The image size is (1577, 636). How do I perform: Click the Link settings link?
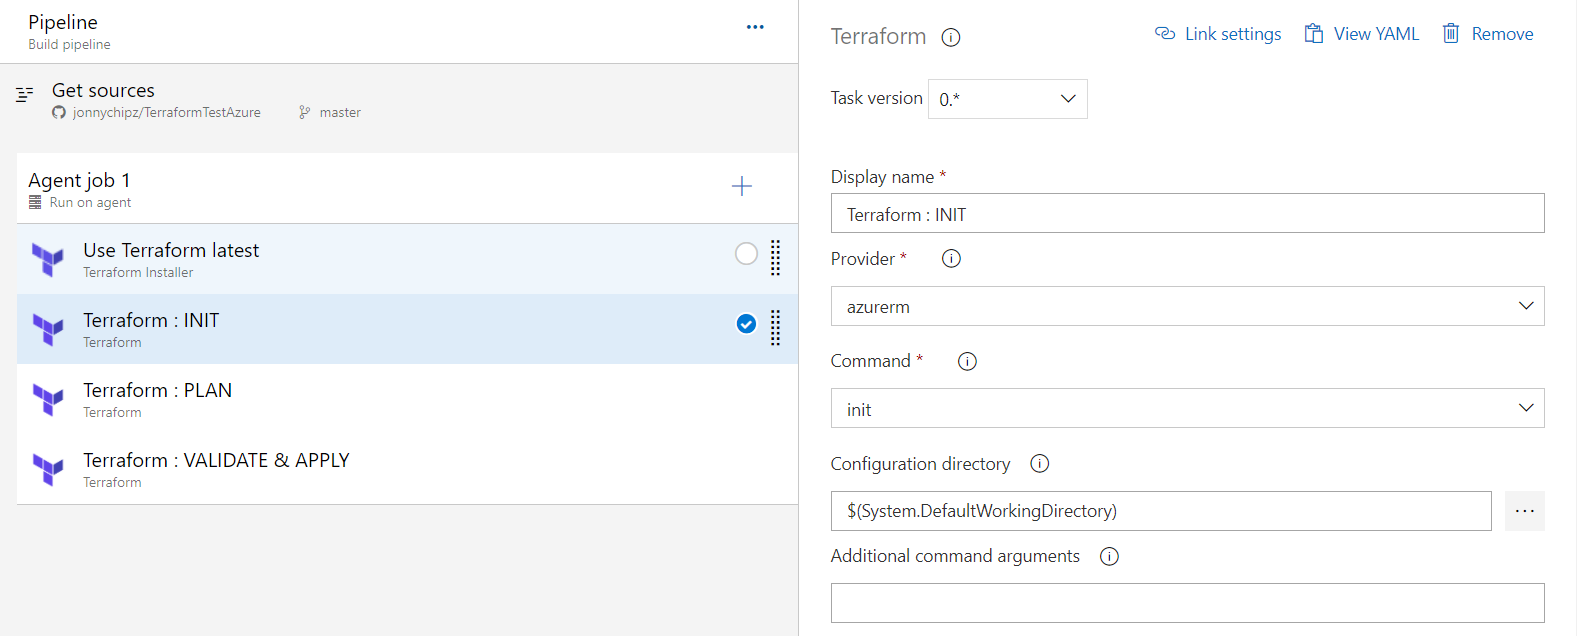[x=1218, y=34]
